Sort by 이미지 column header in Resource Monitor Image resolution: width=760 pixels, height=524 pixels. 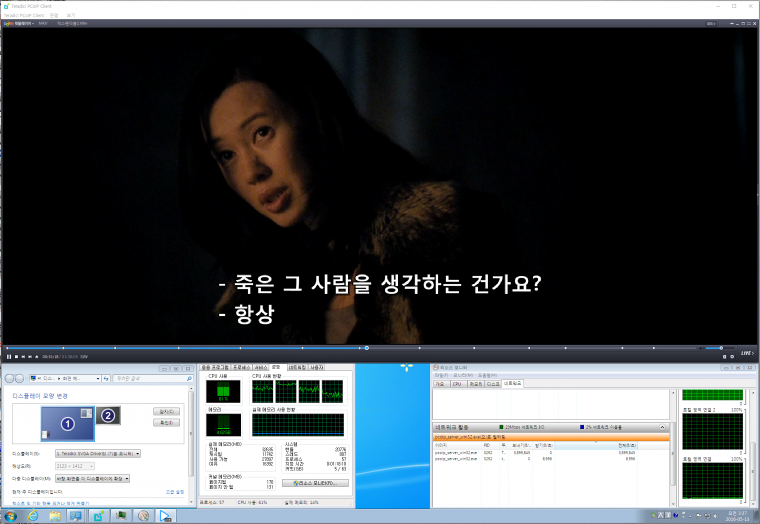point(457,445)
